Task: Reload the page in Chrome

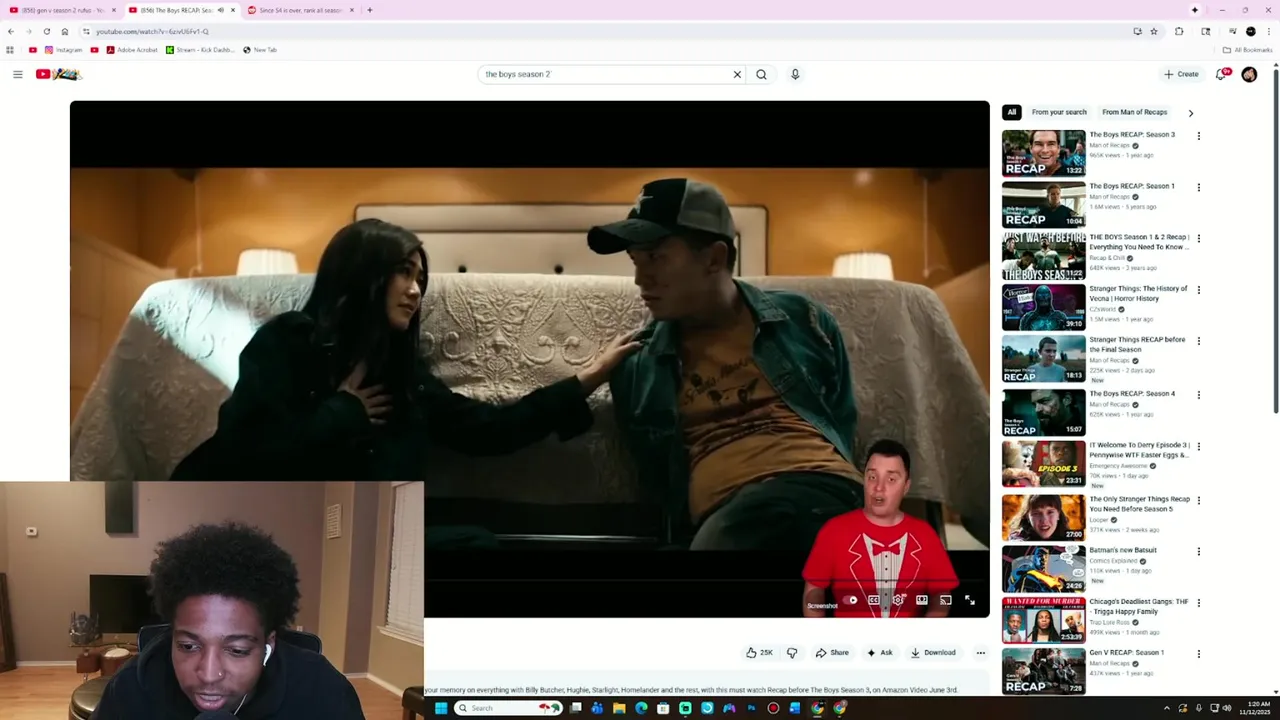Action: (46, 31)
